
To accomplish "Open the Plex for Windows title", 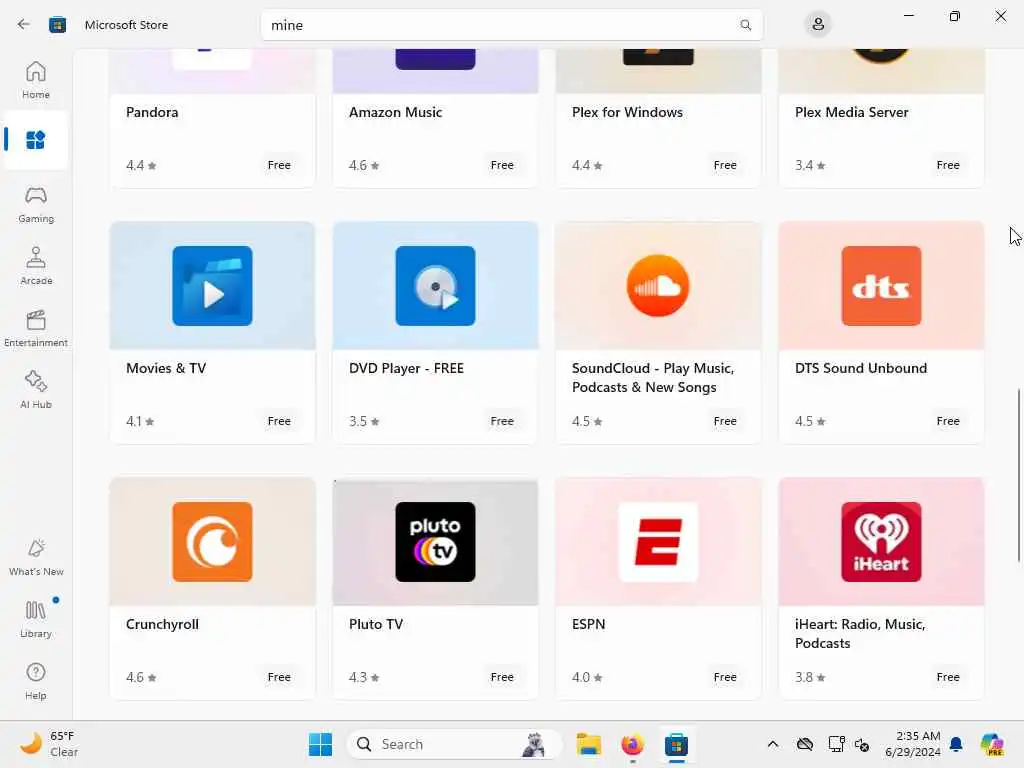I will tap(627, 112).
